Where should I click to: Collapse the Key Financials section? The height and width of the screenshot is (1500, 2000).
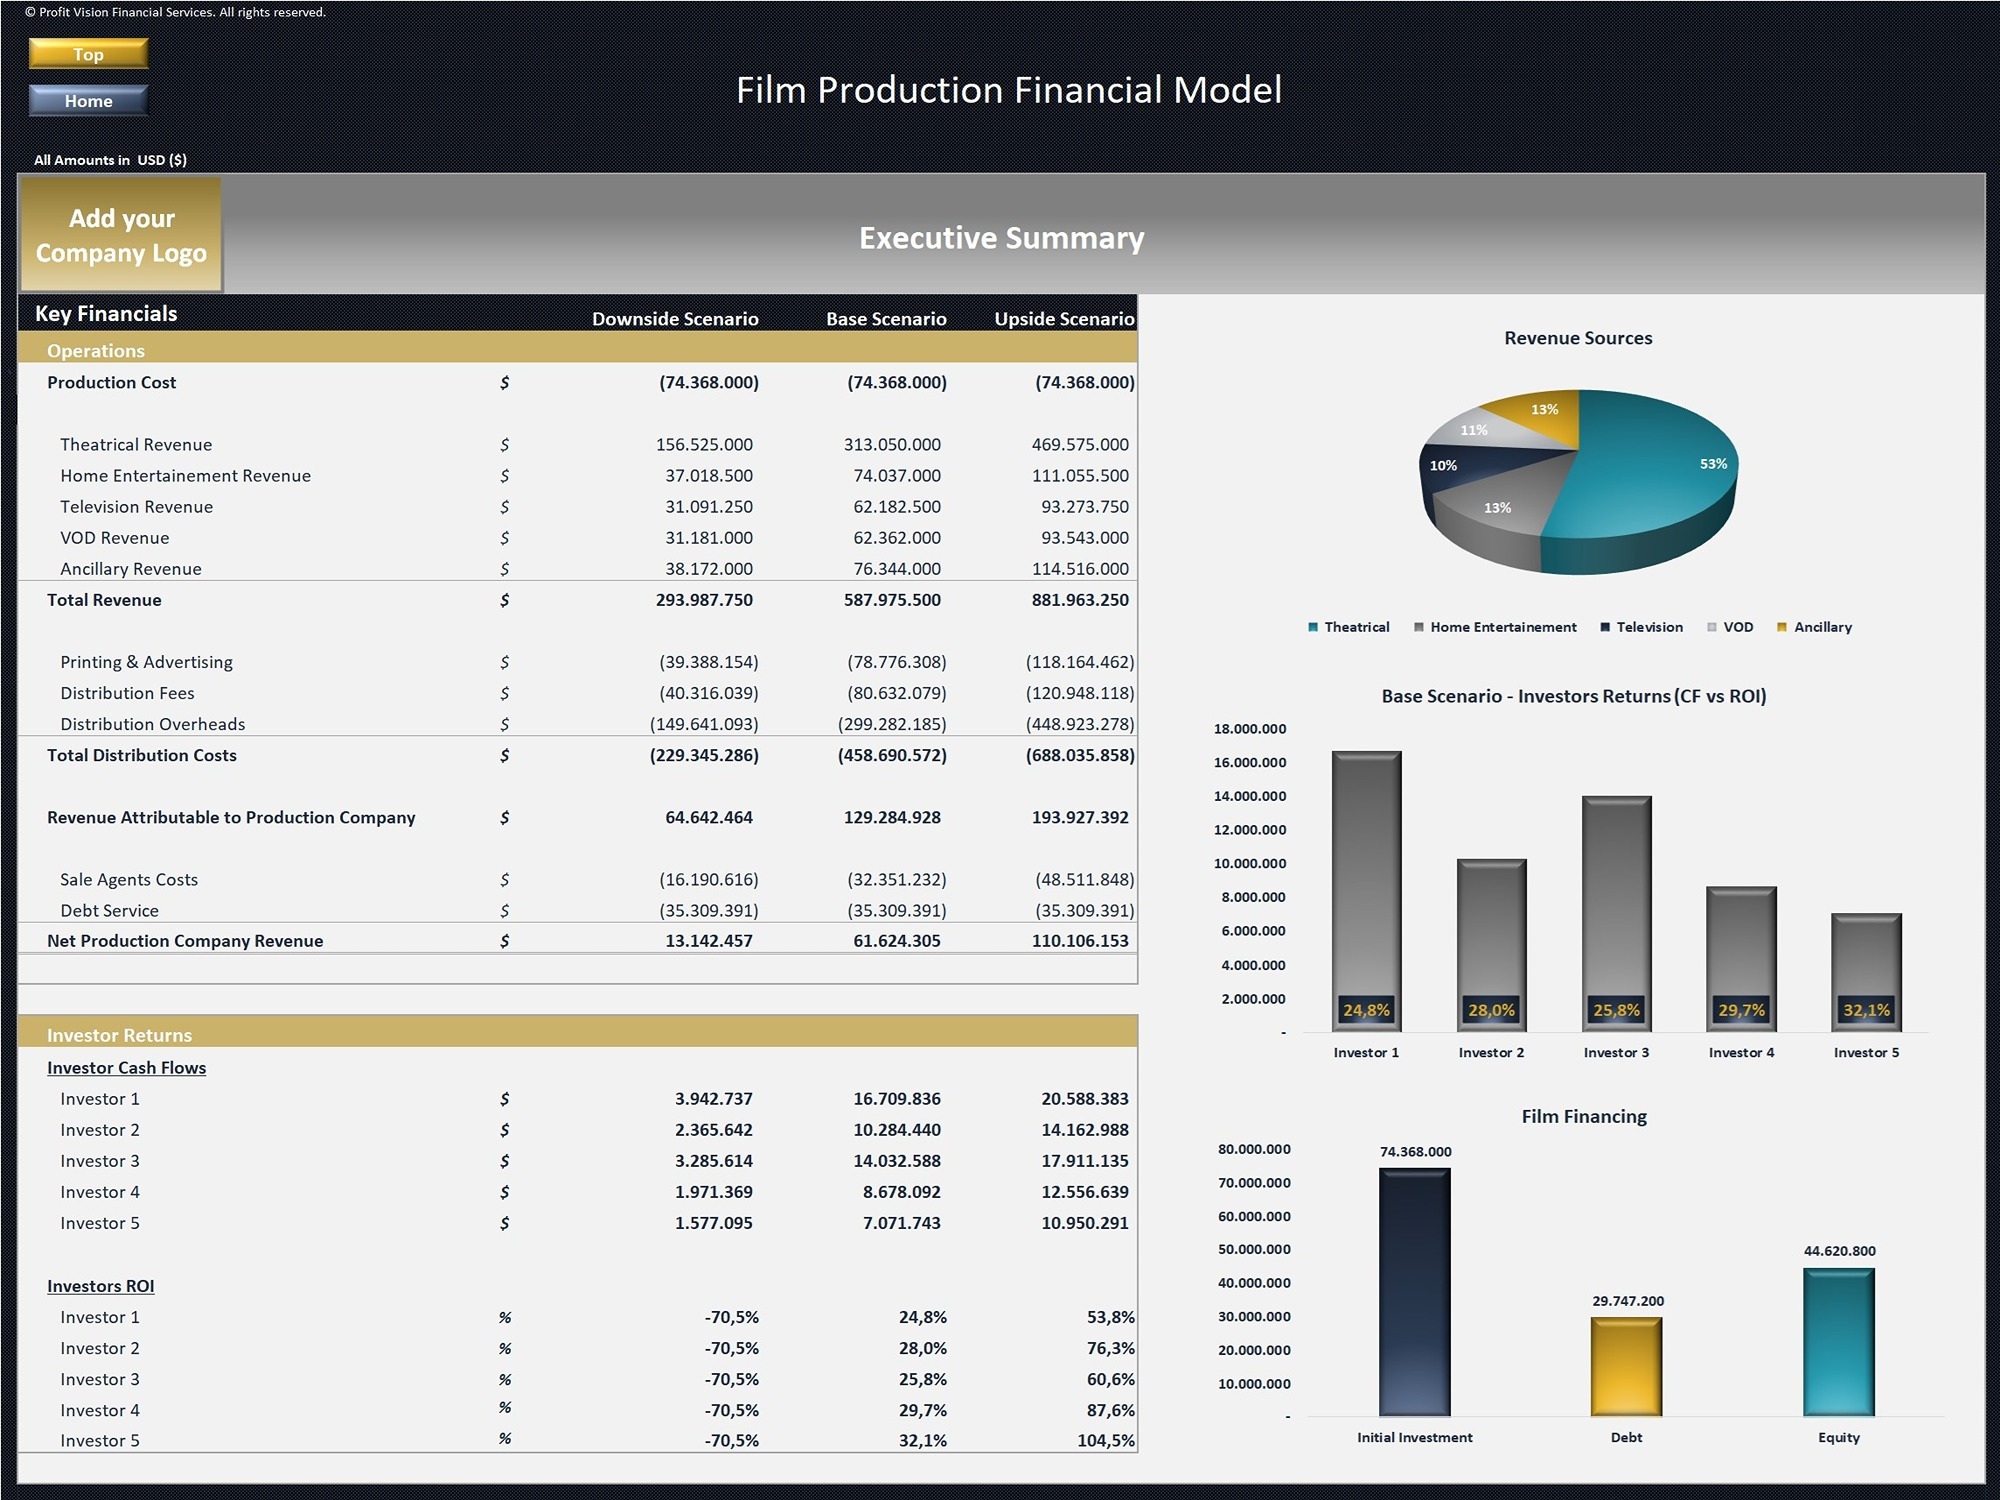pyautogui.click(x=106, y=313)
